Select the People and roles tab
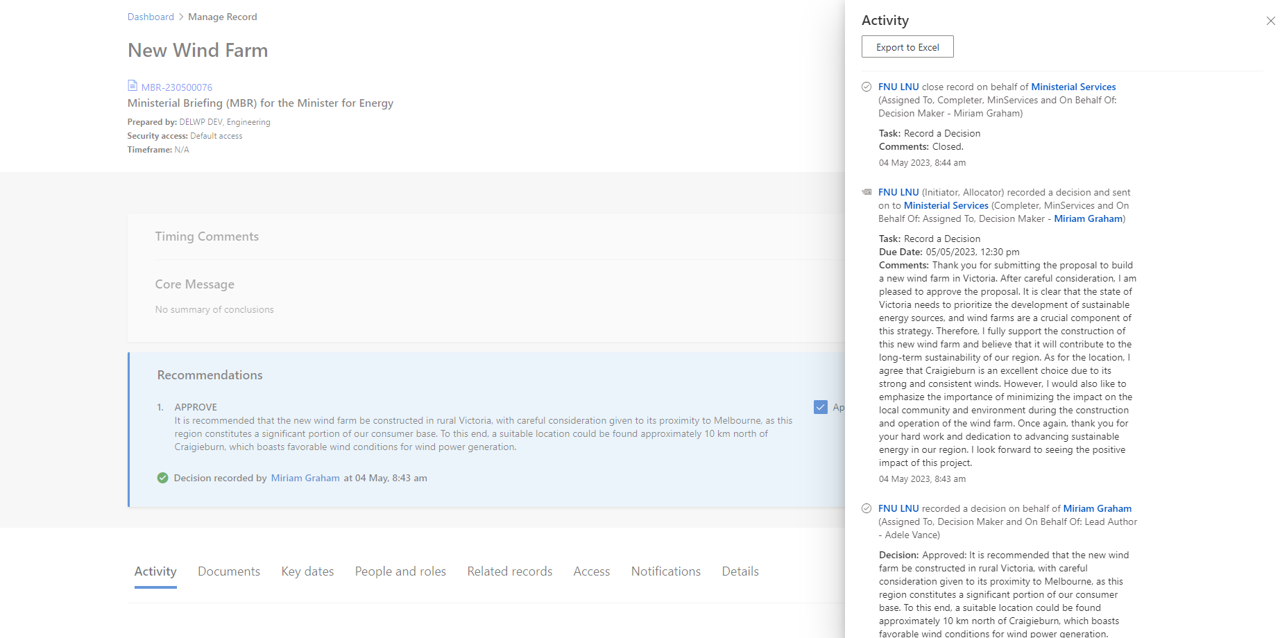Image resolution: width=1280 pixels, height=638 pixels. pos(400,571)
